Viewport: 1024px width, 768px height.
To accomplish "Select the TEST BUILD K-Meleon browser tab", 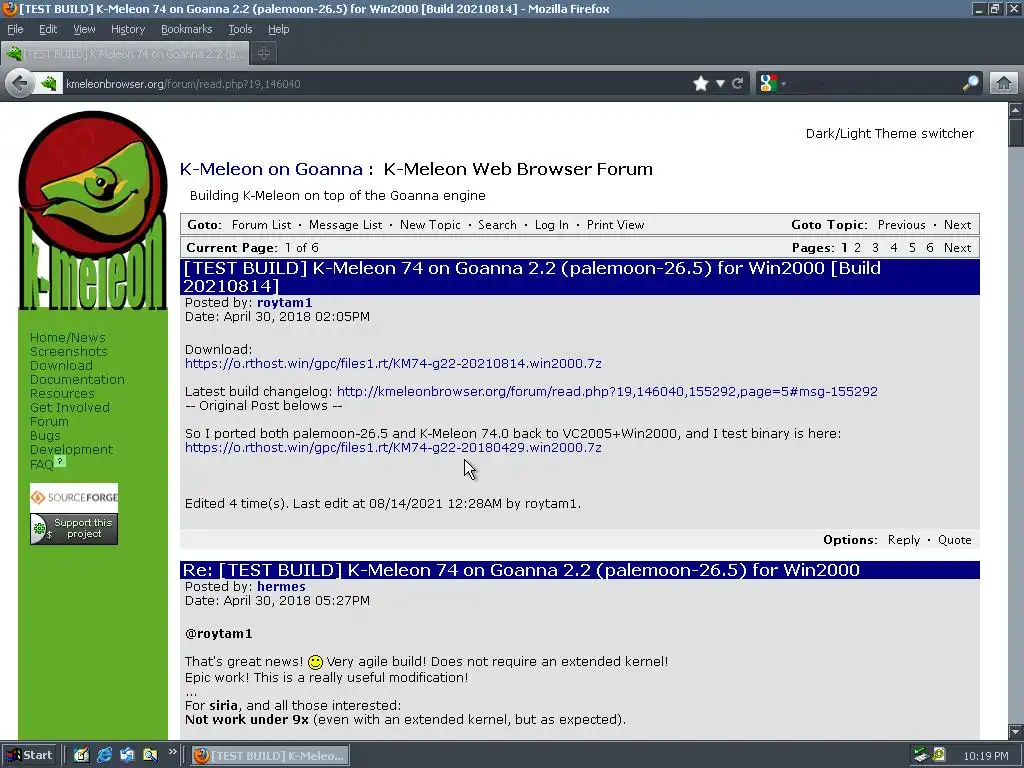I will coord(125,54).
